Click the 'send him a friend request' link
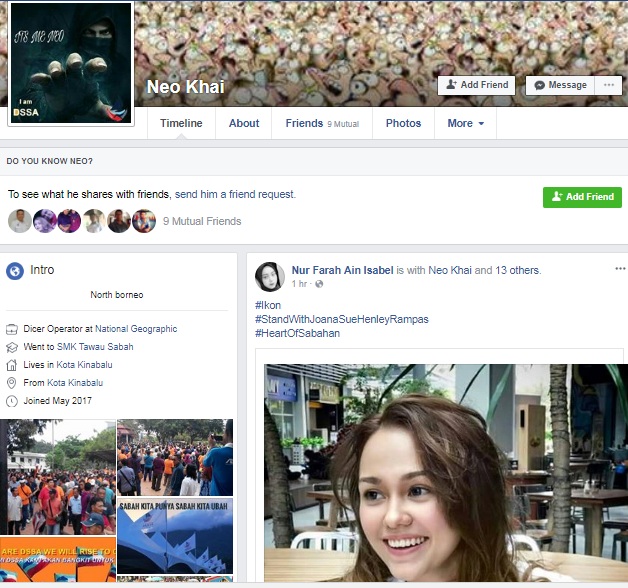Viewport: 628px width, 588px height. (235, 194)
